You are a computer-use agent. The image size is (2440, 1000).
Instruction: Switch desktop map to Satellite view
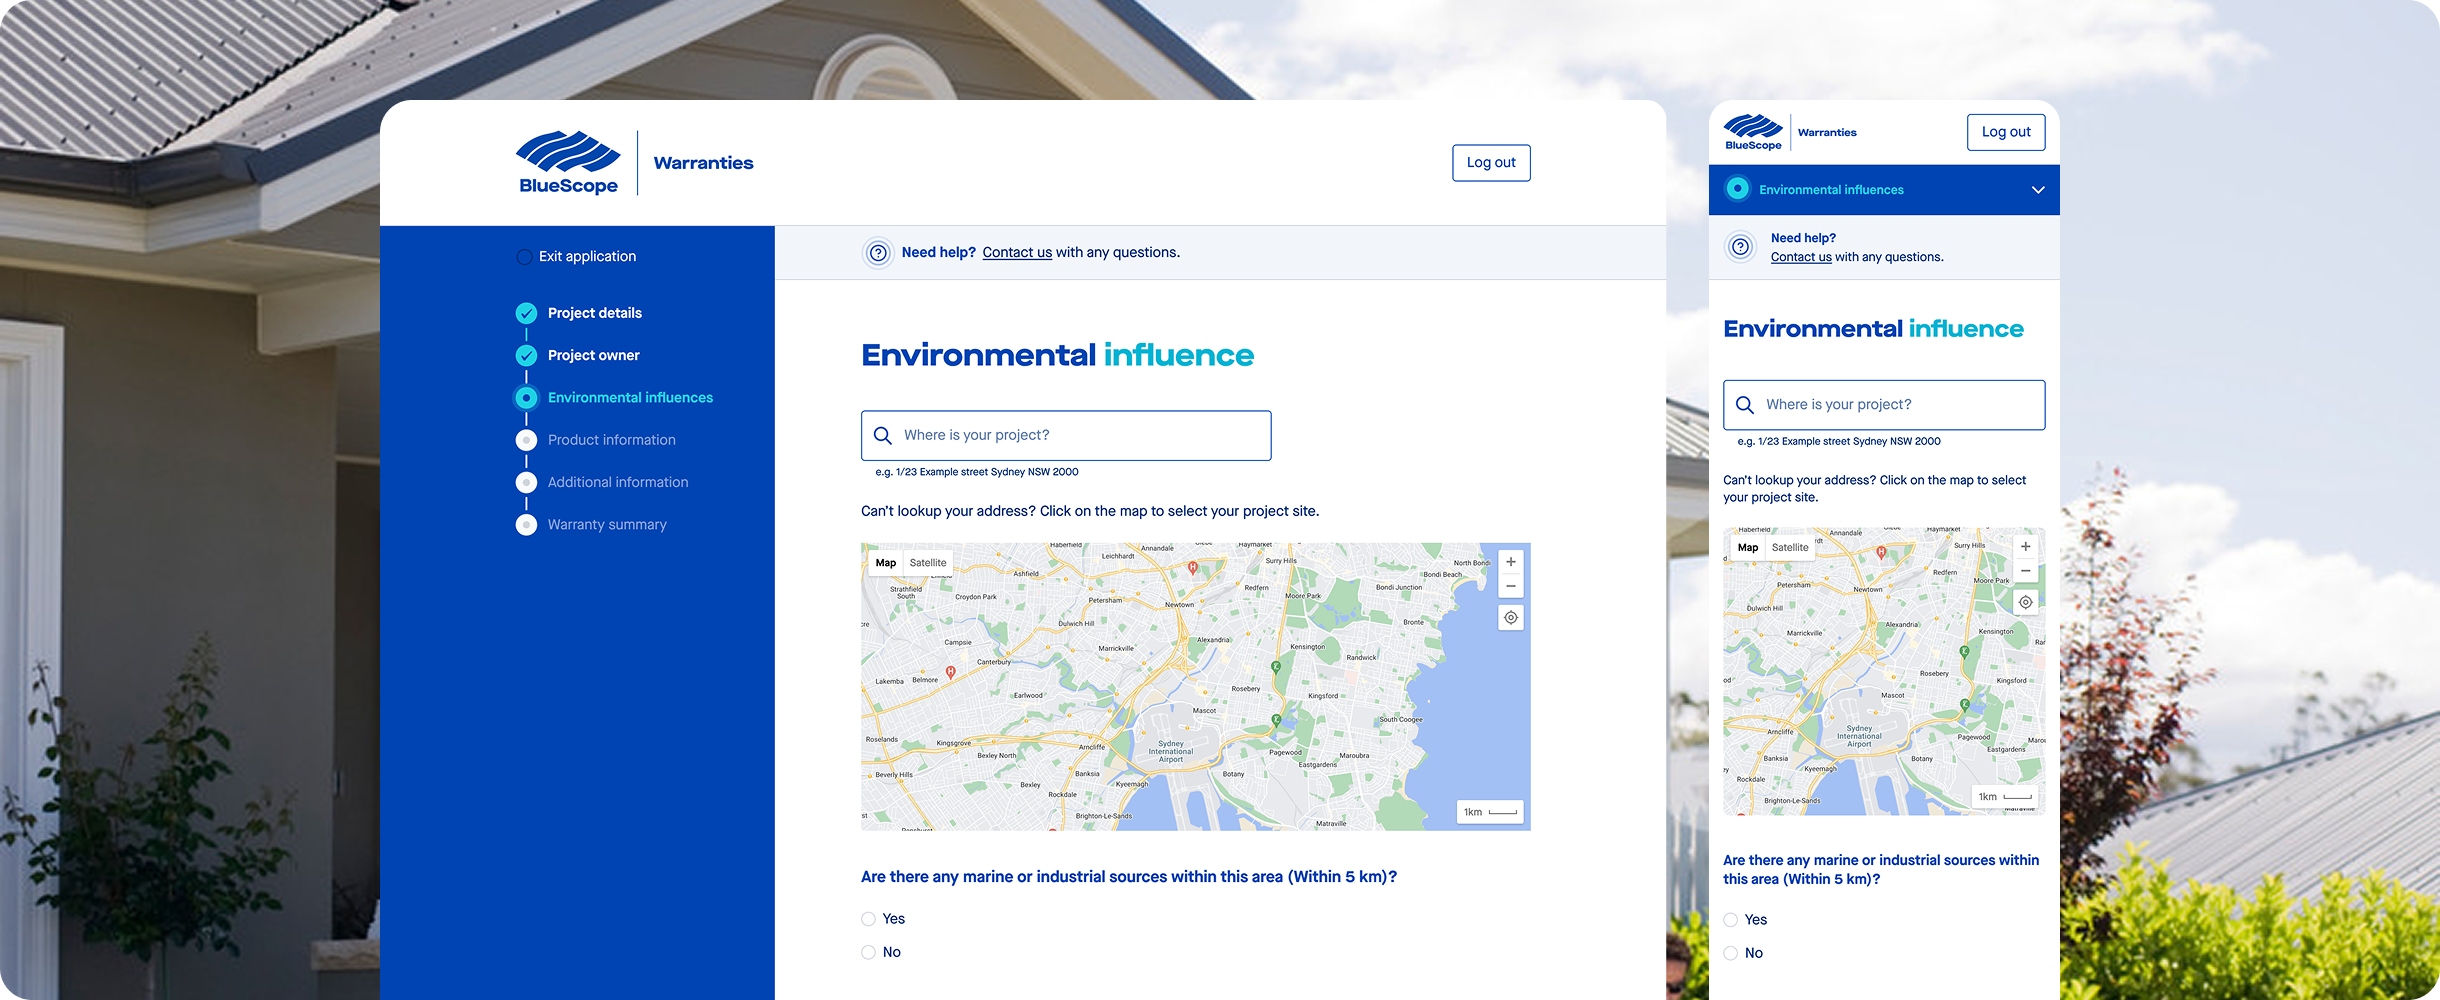coord(927,563)
